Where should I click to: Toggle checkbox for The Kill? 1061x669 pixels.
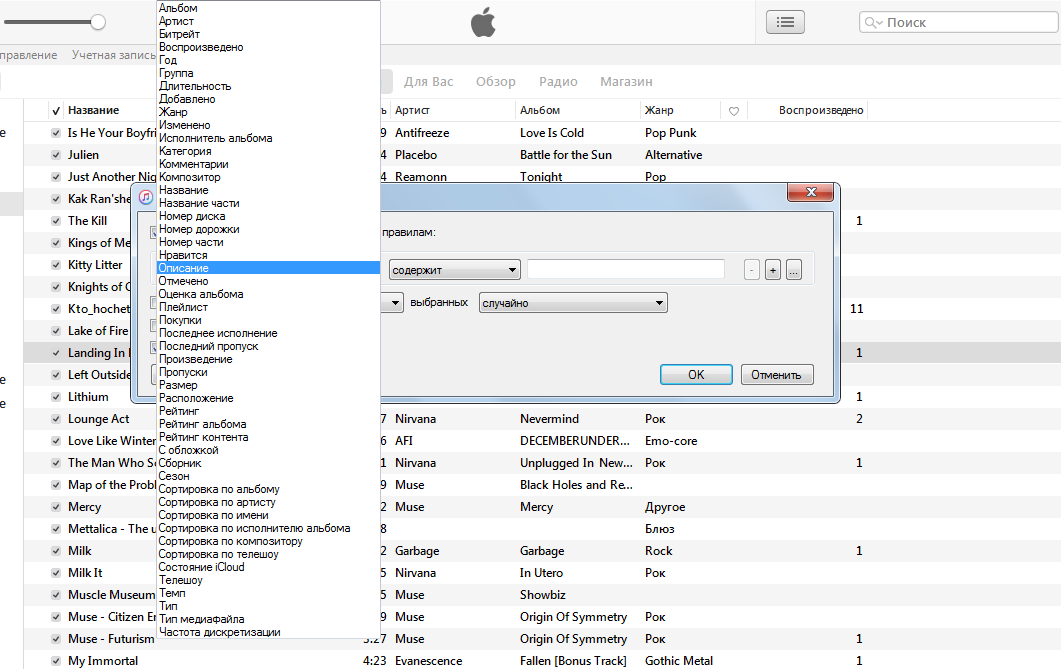pyautogui.click(x=56, y=221)
